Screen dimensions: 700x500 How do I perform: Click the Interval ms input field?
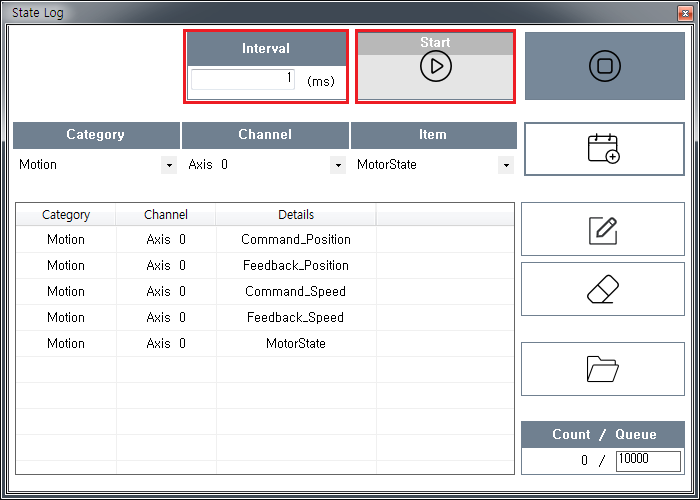[x=242, y=79]
